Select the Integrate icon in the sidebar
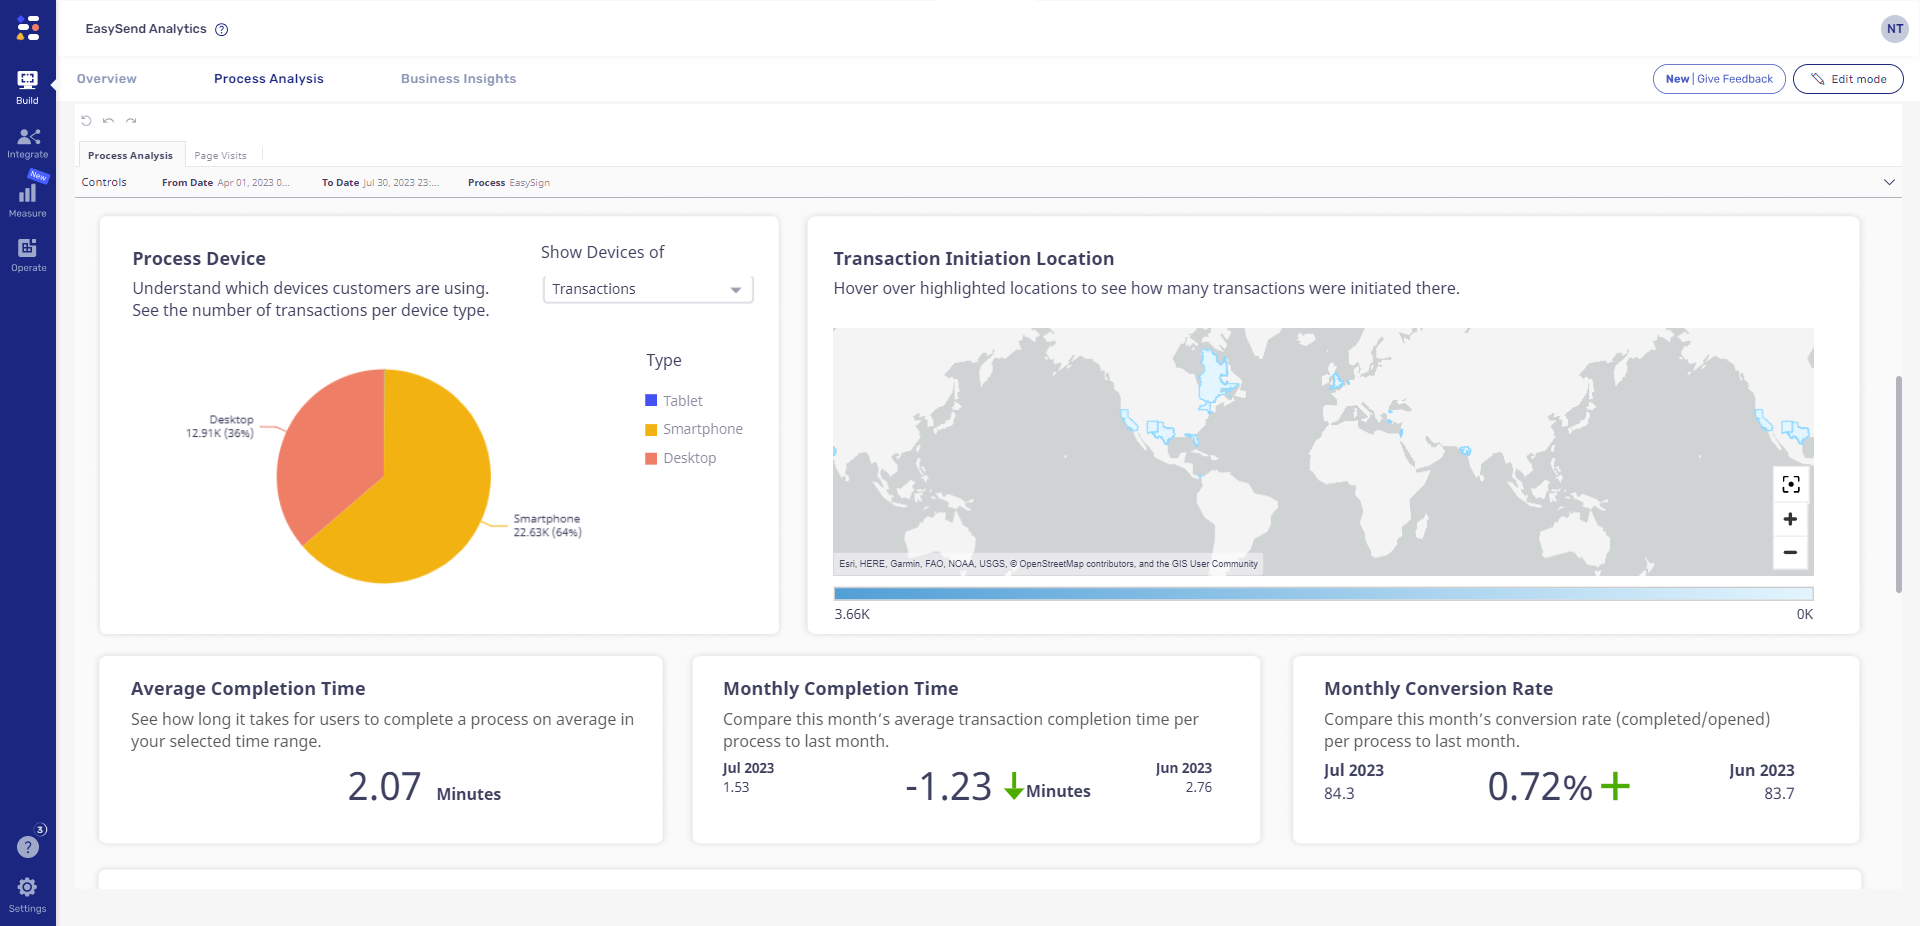The width and height of the screenshot is (1920, 926). point(27,140)
